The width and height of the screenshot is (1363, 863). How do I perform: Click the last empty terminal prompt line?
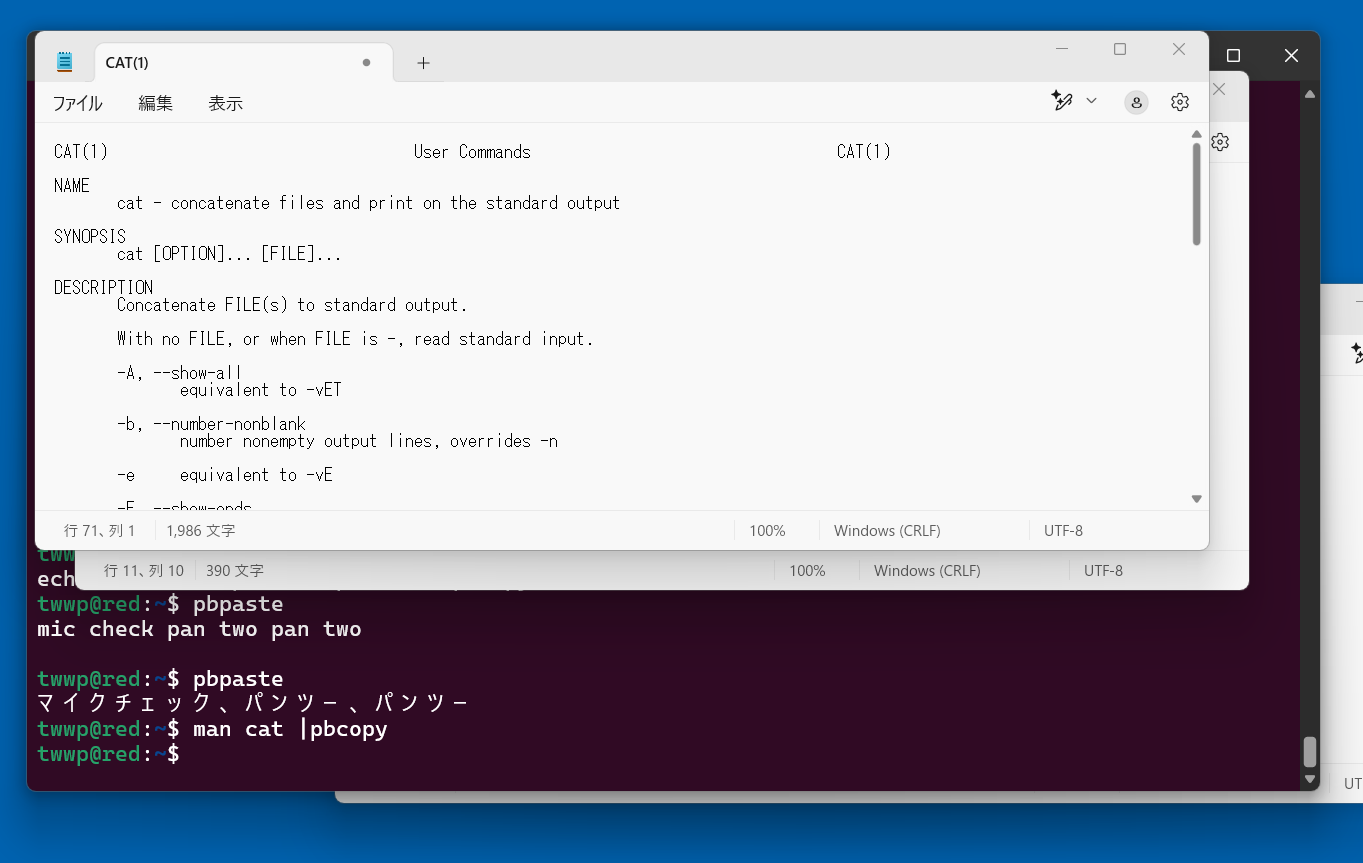(108, 754)
